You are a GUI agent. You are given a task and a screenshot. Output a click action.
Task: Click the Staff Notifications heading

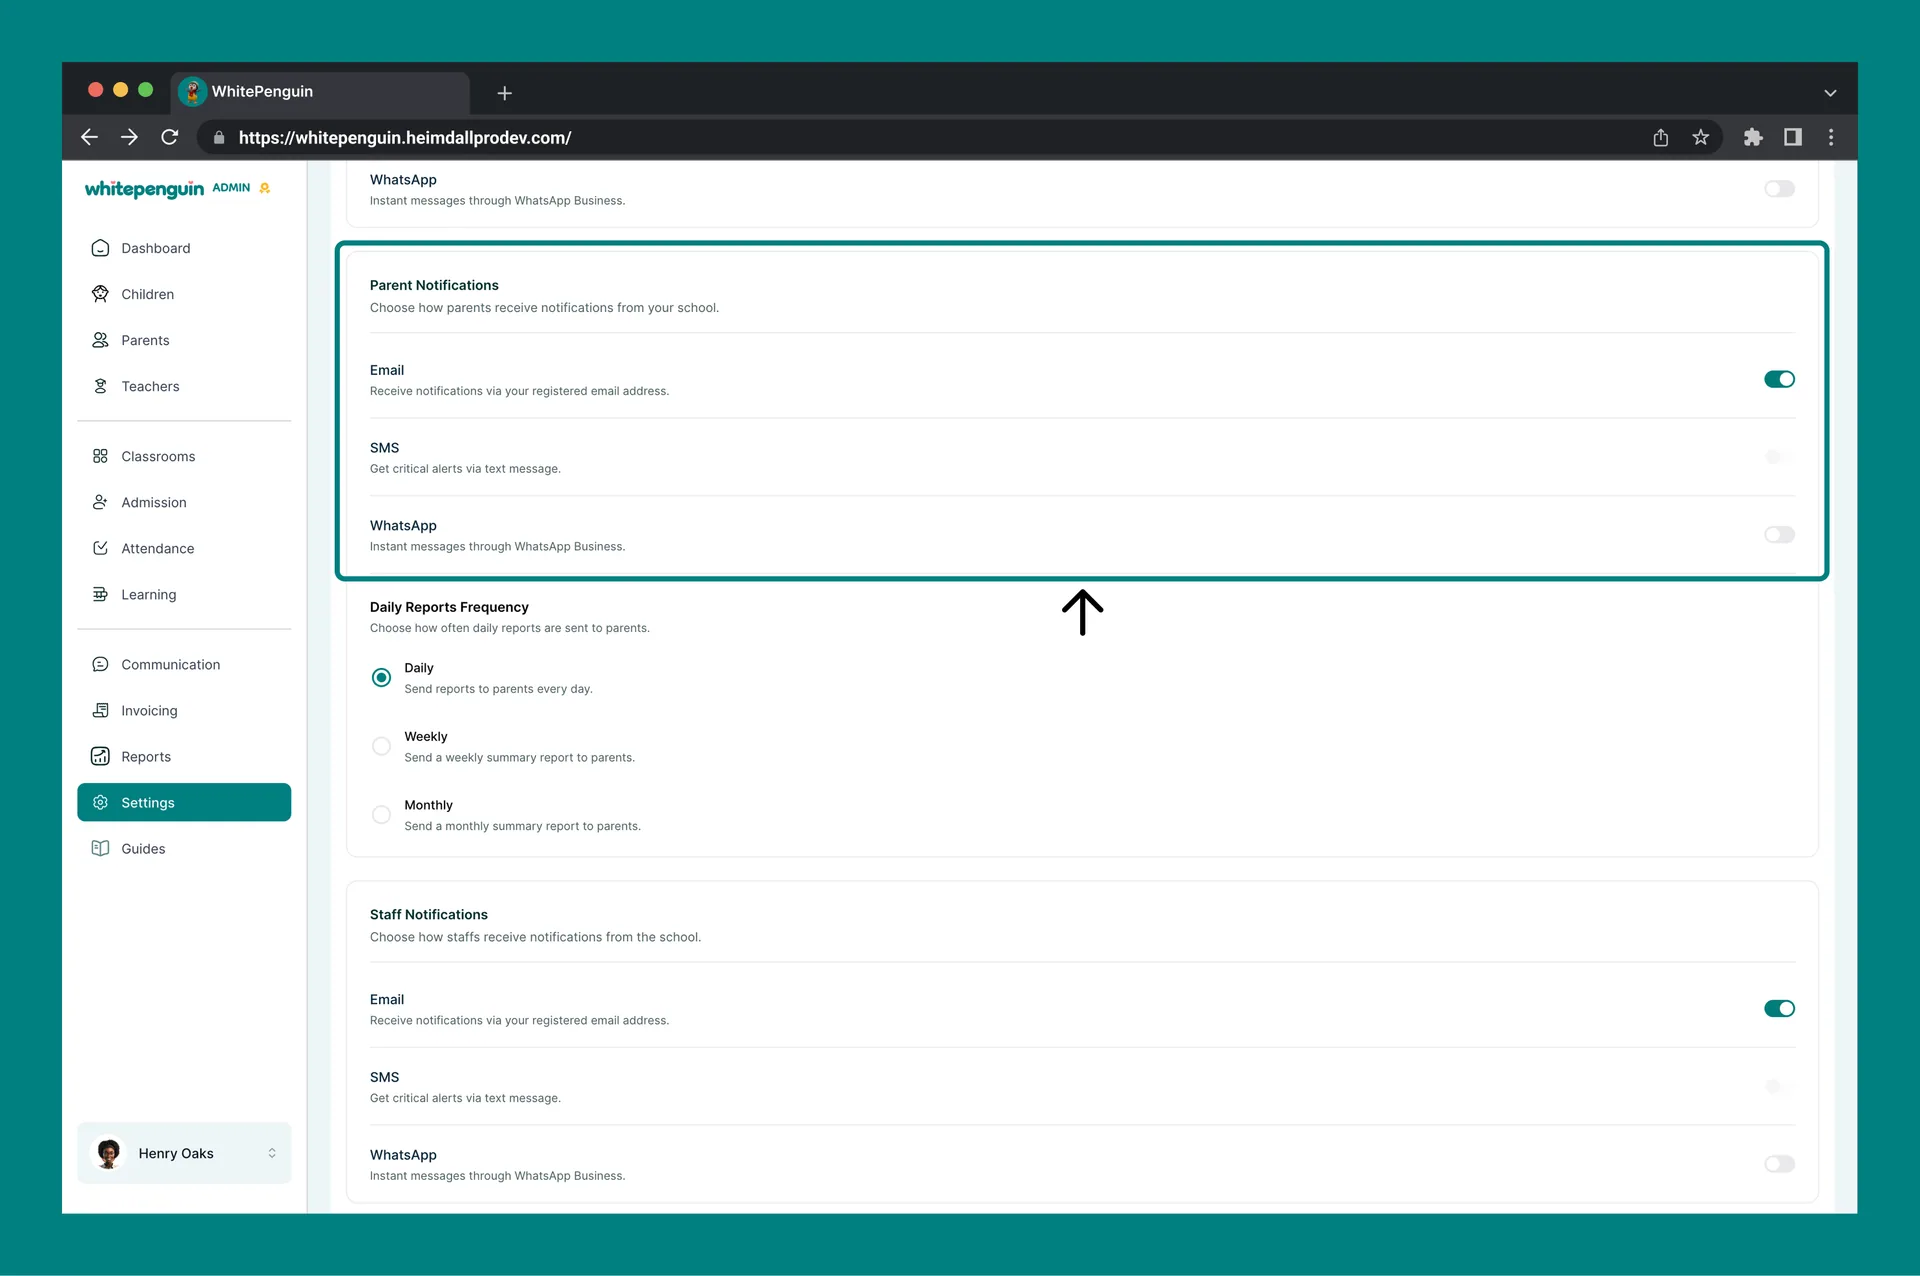point(429,914)
